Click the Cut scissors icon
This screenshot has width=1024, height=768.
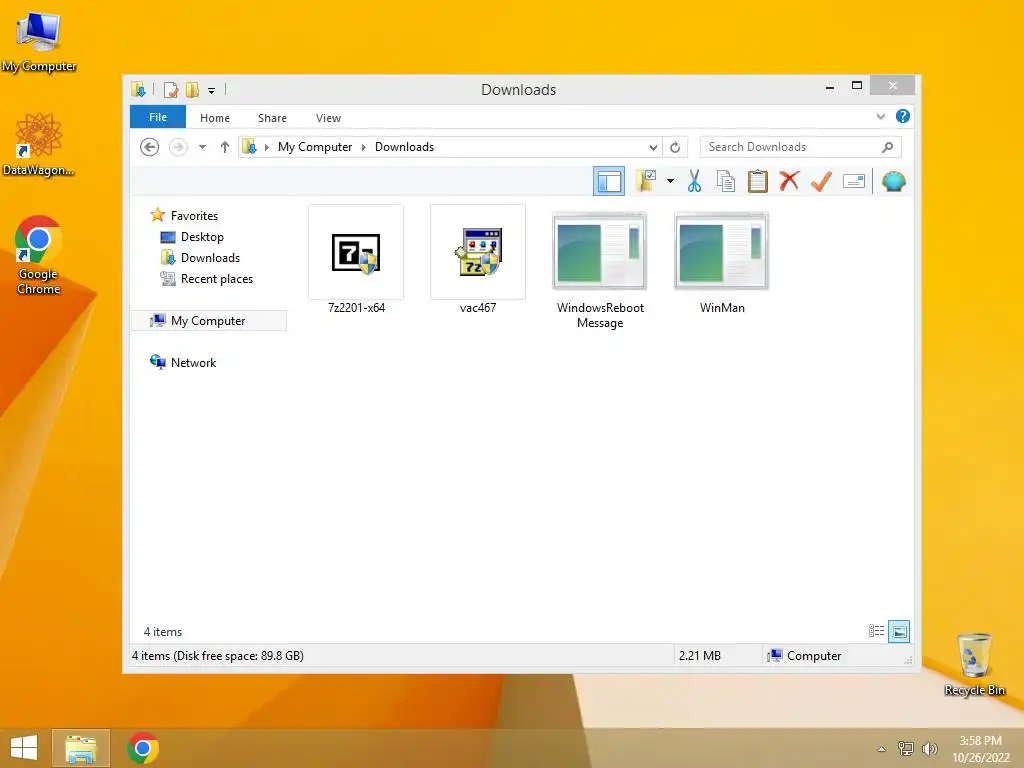694,182
